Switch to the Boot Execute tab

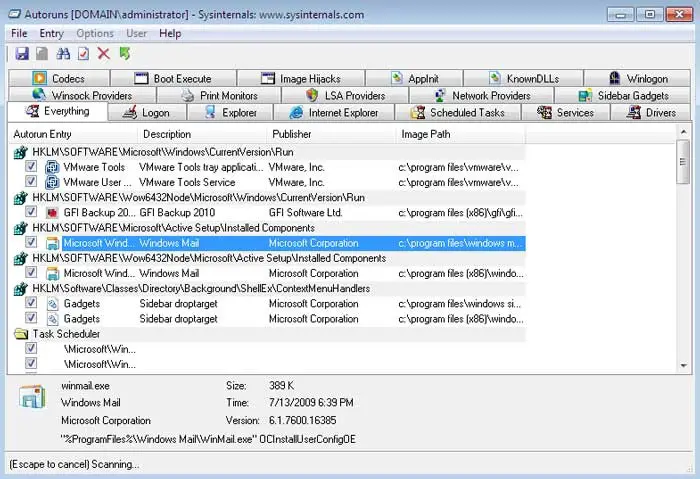point(173,79)
